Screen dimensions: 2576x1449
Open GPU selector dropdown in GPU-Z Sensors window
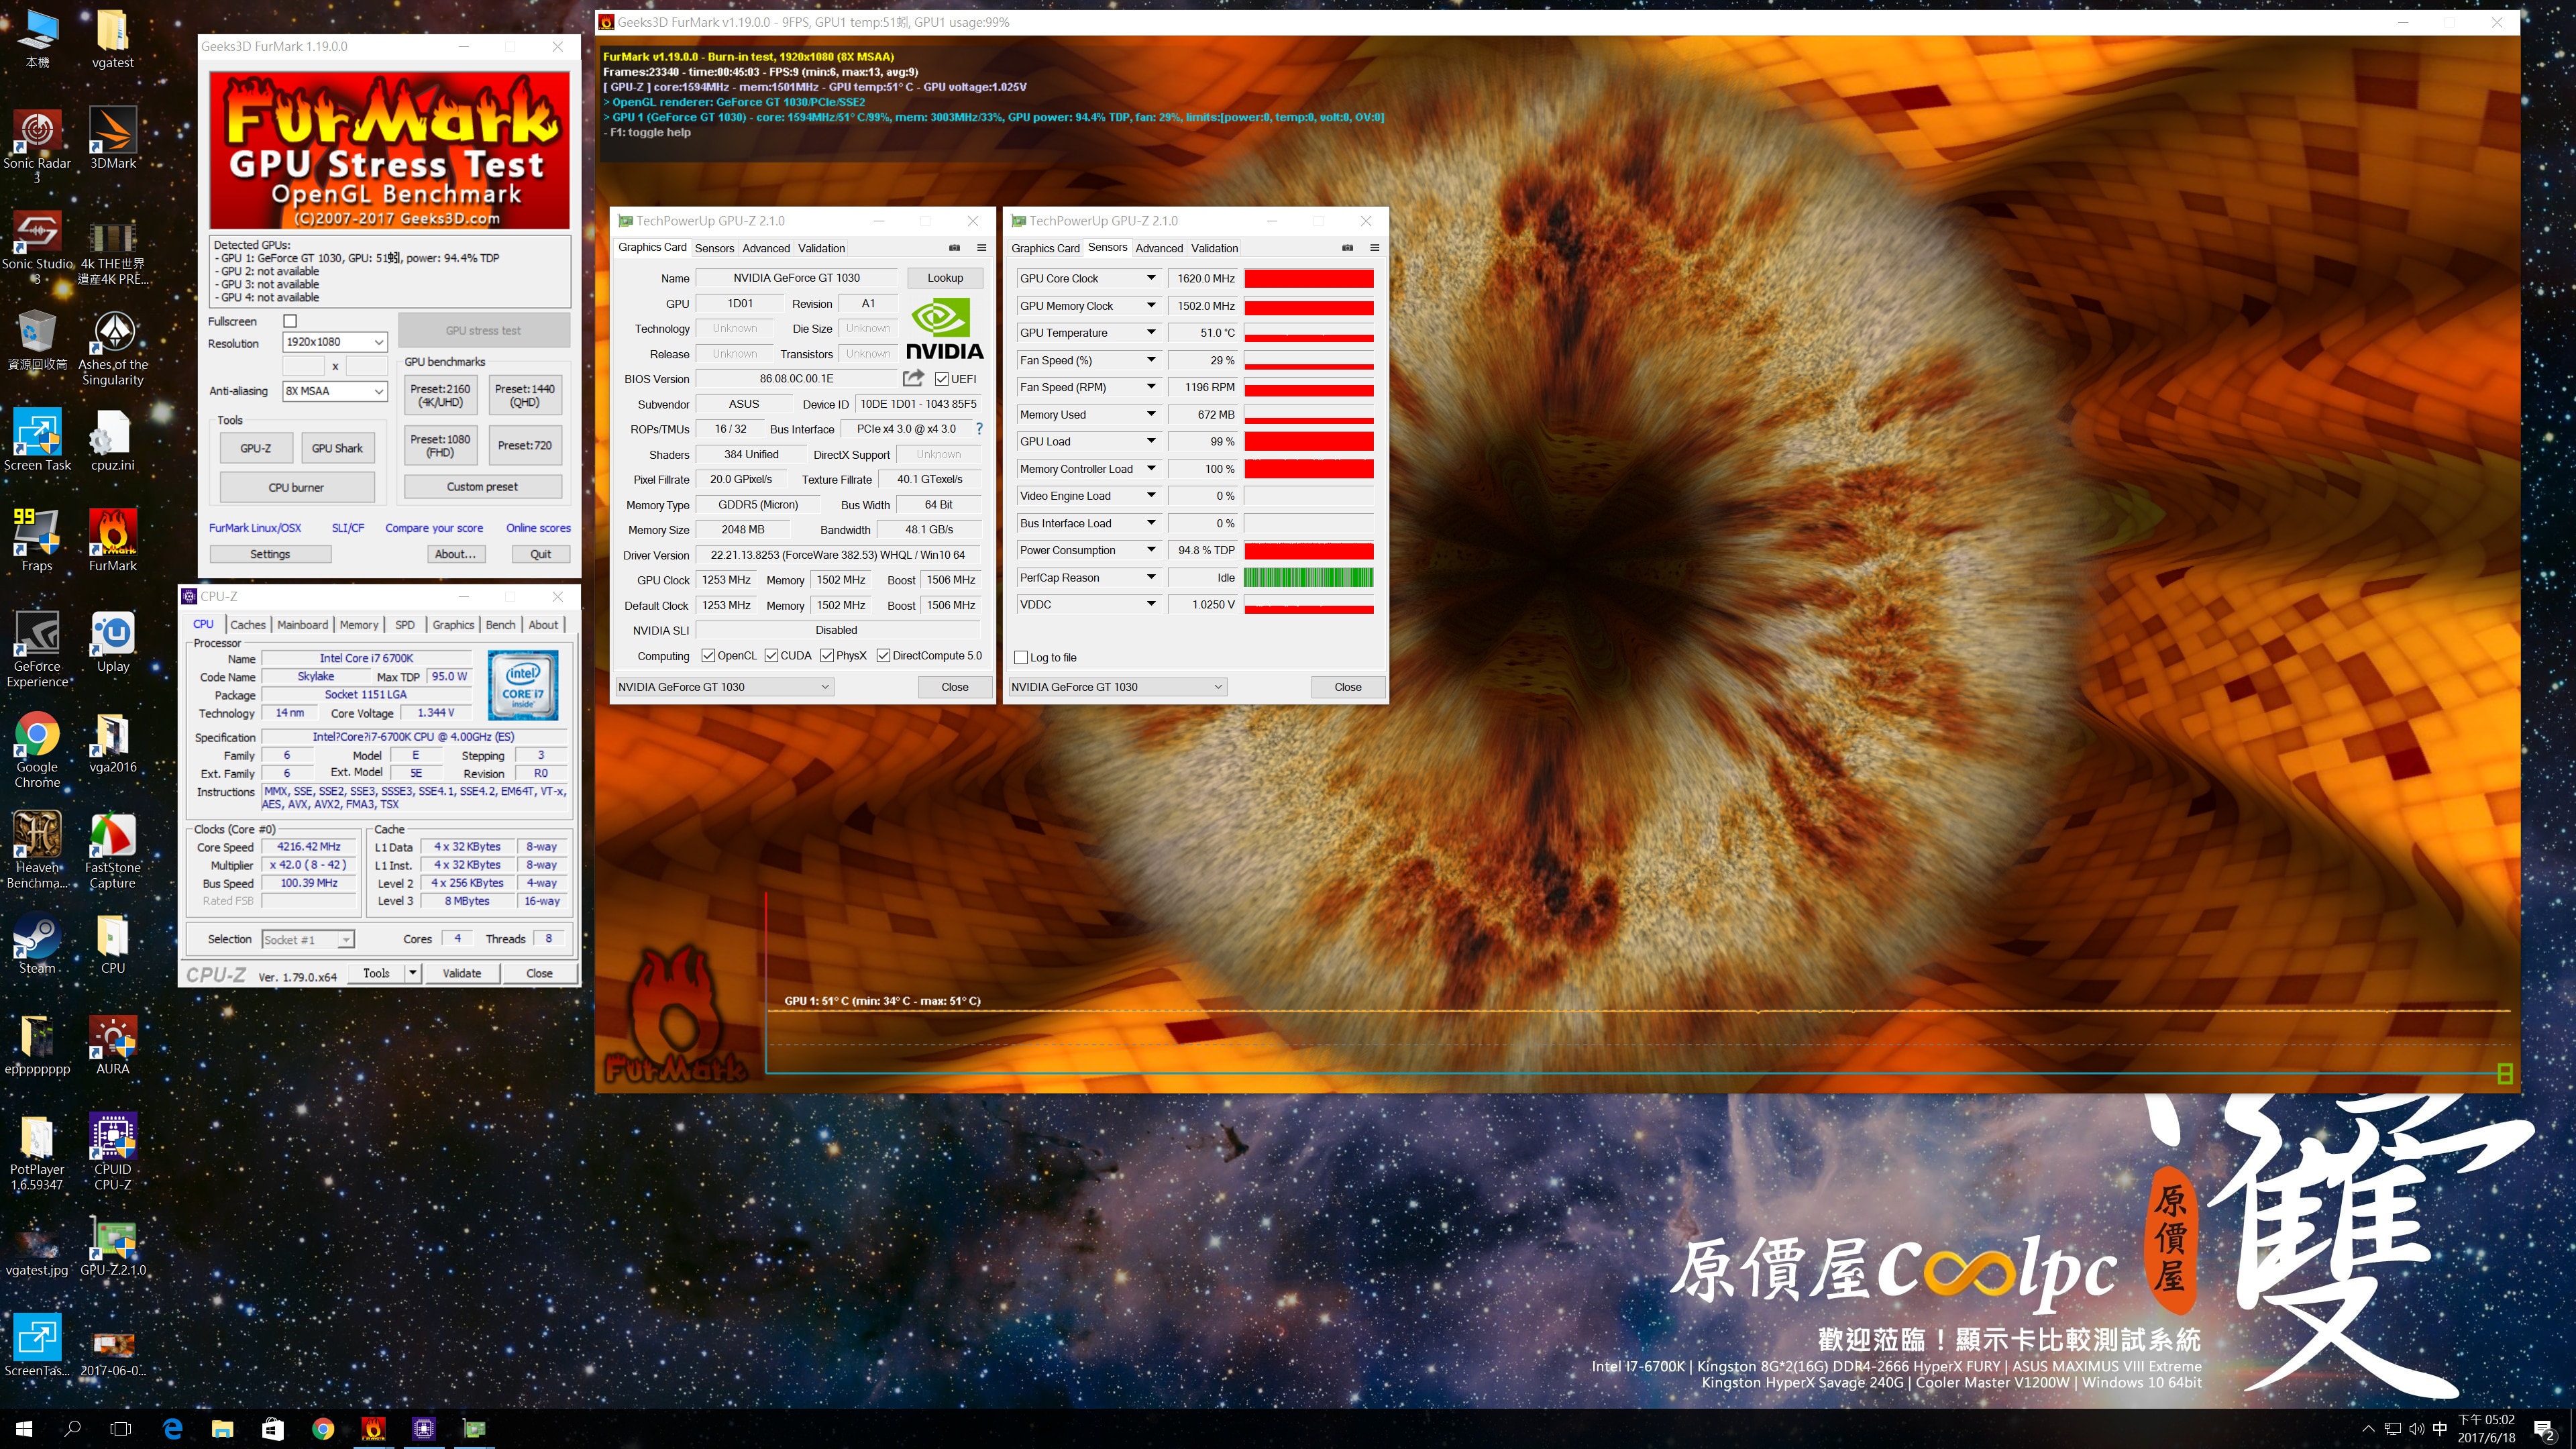point(1117,687)
